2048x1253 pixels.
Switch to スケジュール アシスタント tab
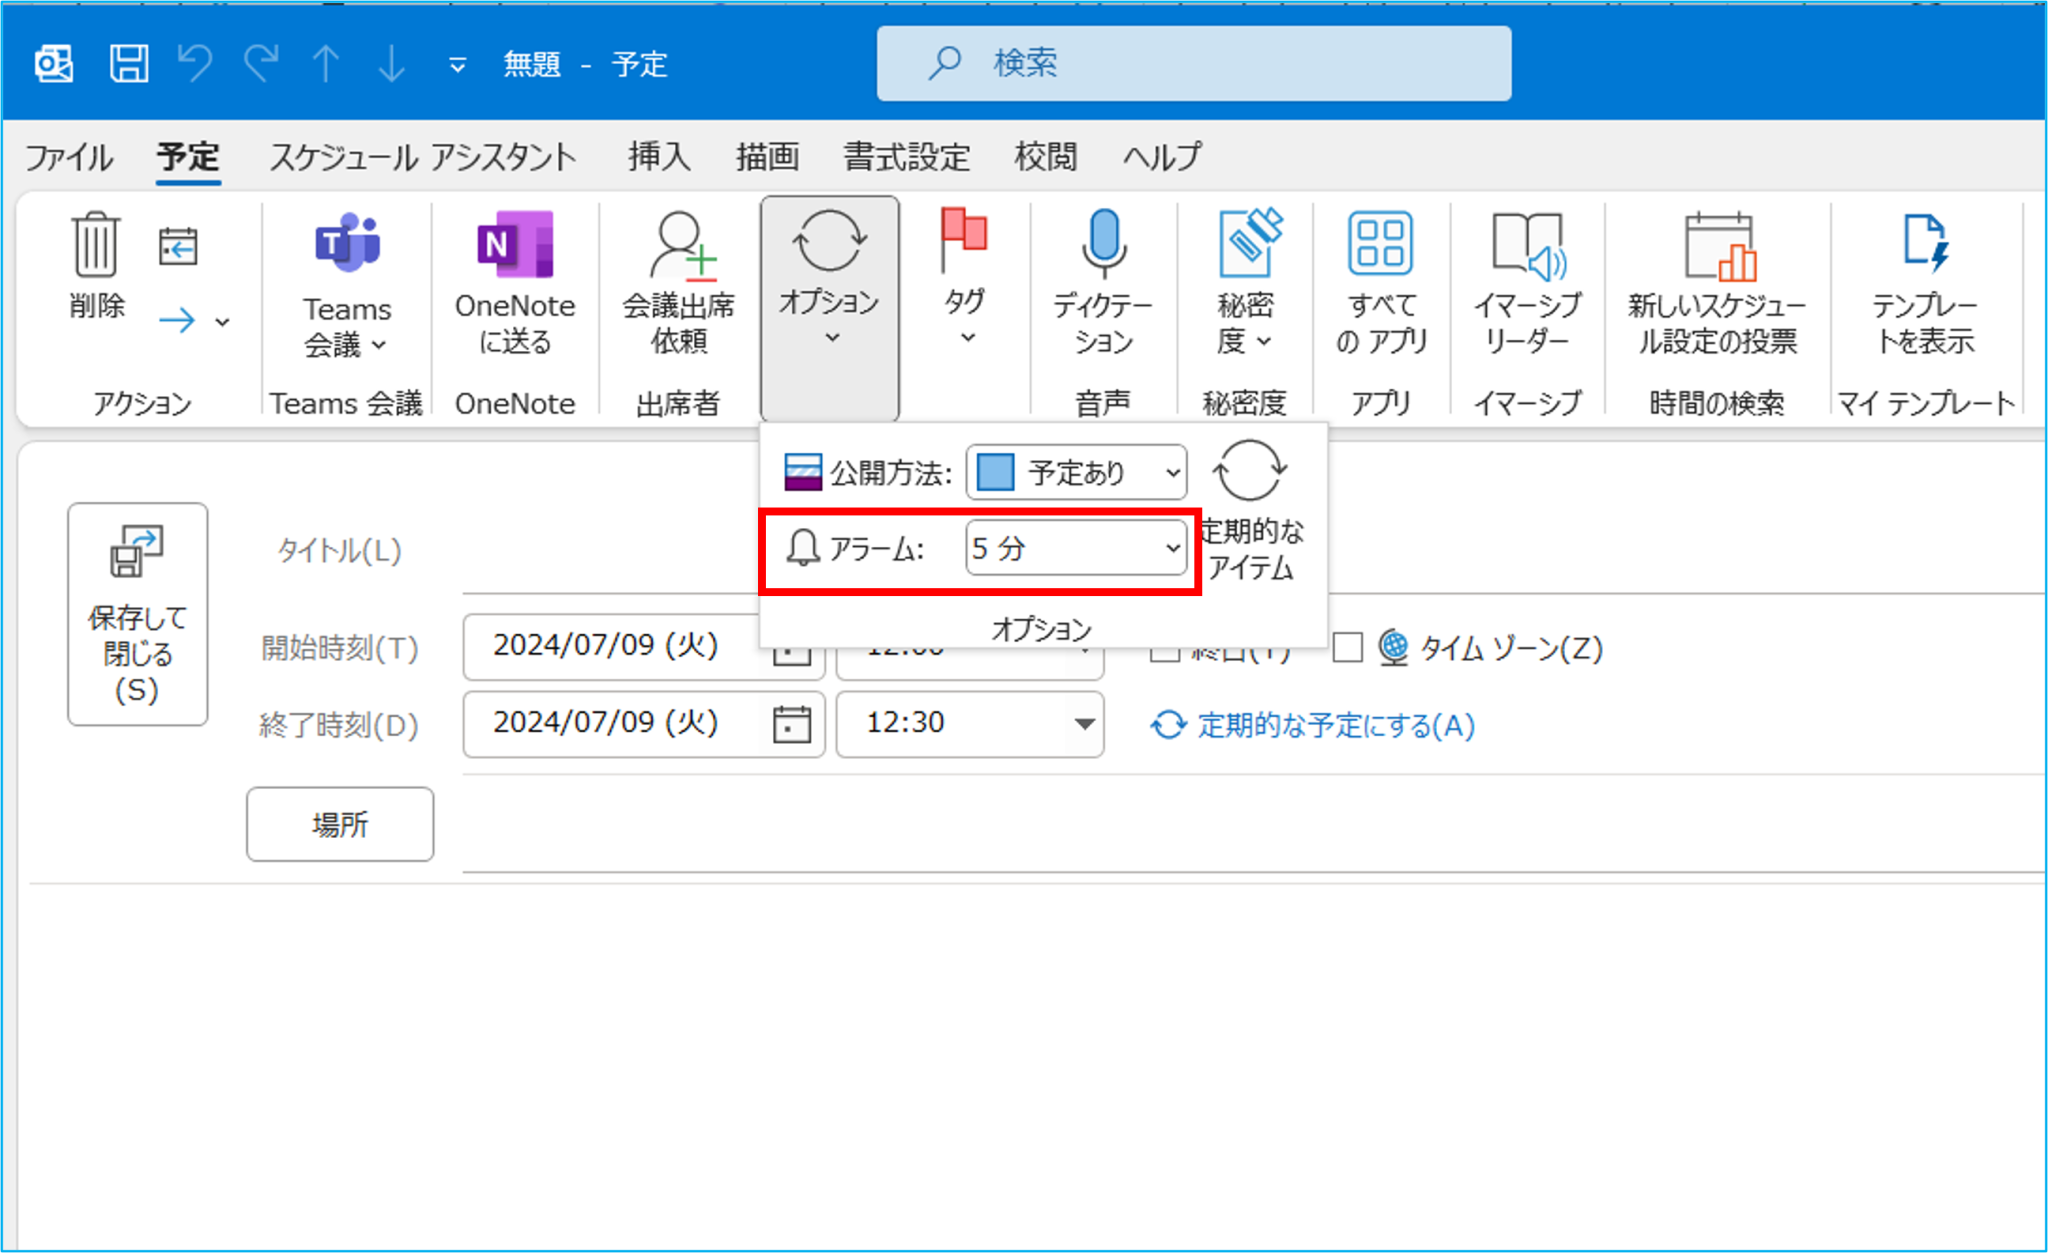[423, 156]
